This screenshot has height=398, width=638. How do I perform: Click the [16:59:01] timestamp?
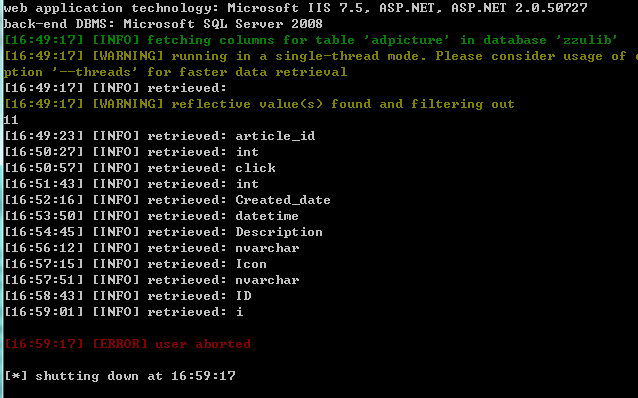pos(44,312)
